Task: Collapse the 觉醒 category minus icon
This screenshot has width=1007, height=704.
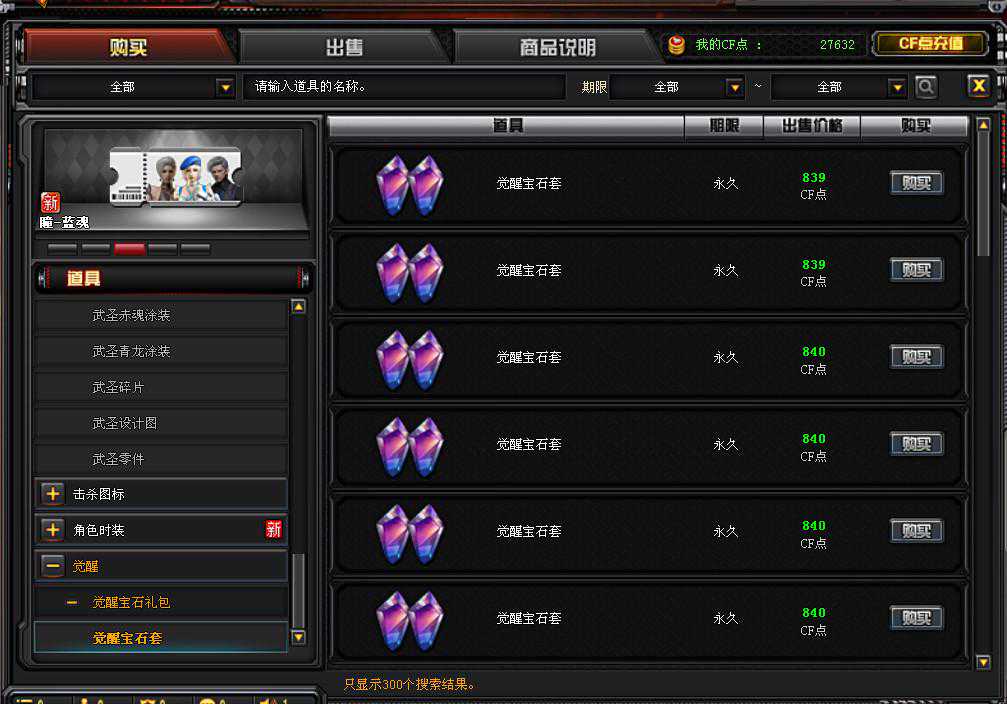Action: point(53,566)
